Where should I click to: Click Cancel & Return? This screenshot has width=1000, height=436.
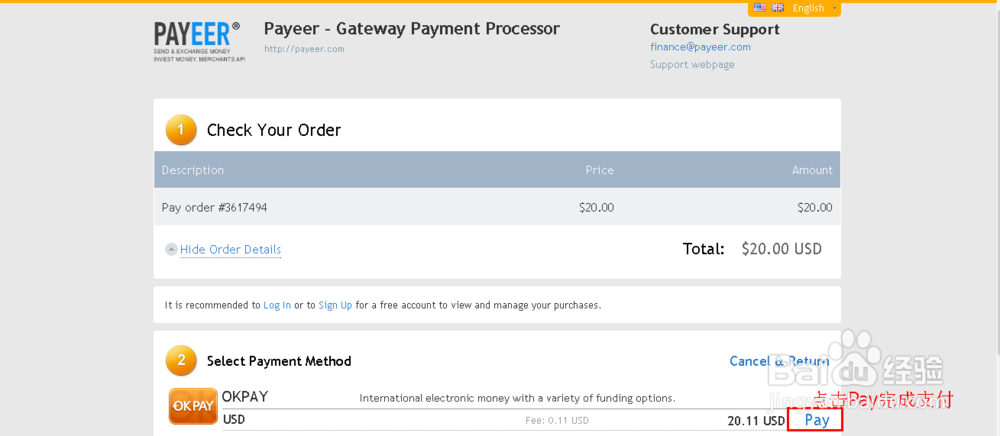click(779, 361)
